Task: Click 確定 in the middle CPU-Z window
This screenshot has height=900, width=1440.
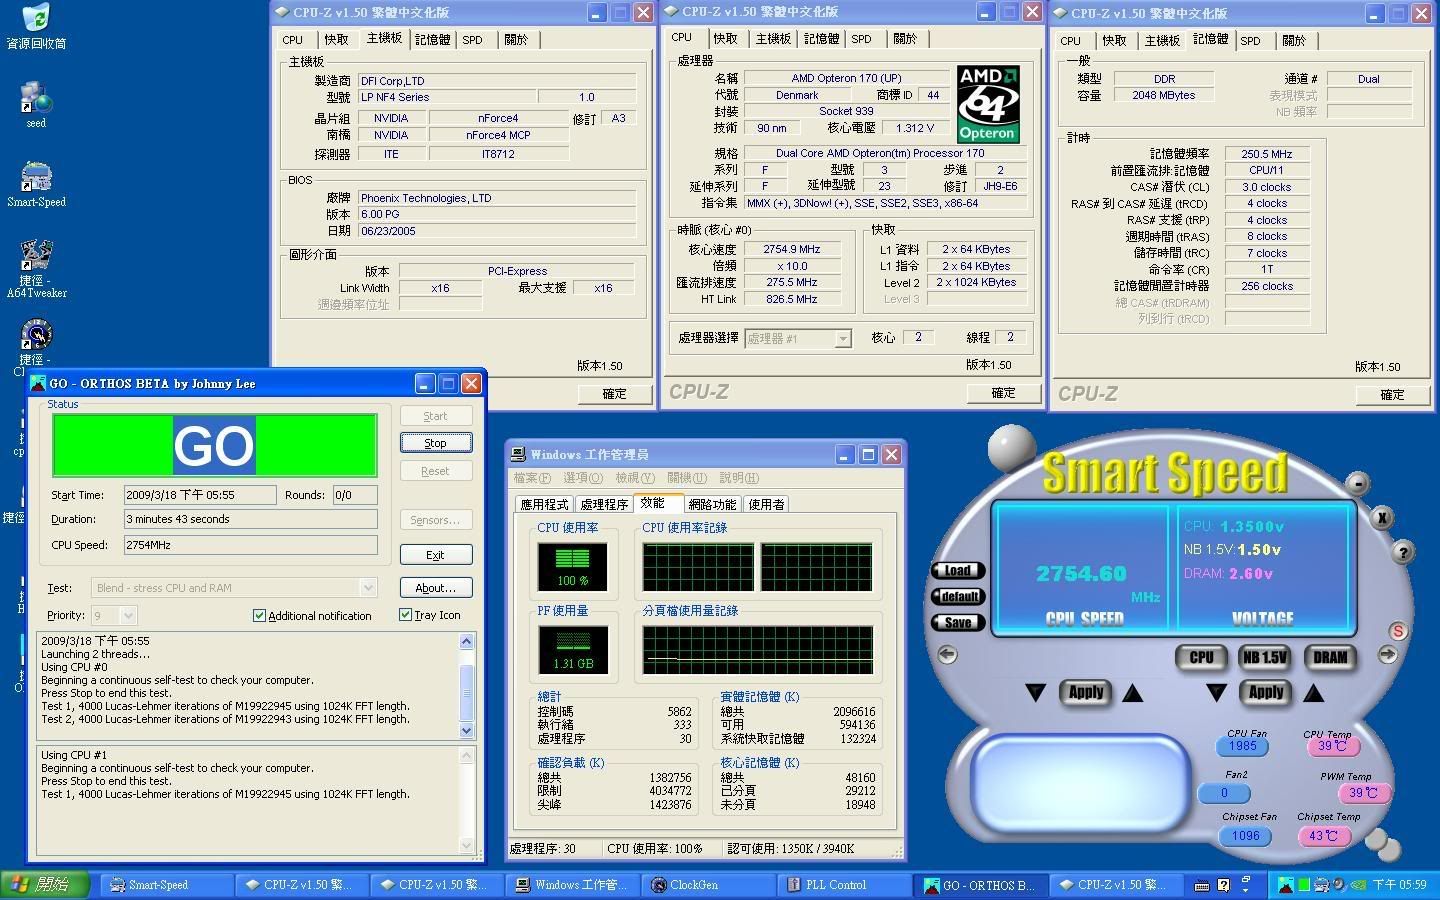Action: click(x=1003, y=393)
